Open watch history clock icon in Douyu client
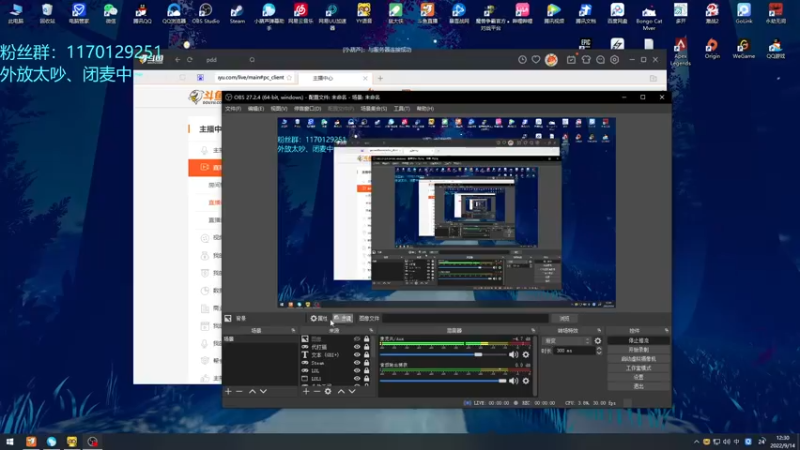Image resolution: width=800 pixels, height=450 pixels. (x=522, y=60)
